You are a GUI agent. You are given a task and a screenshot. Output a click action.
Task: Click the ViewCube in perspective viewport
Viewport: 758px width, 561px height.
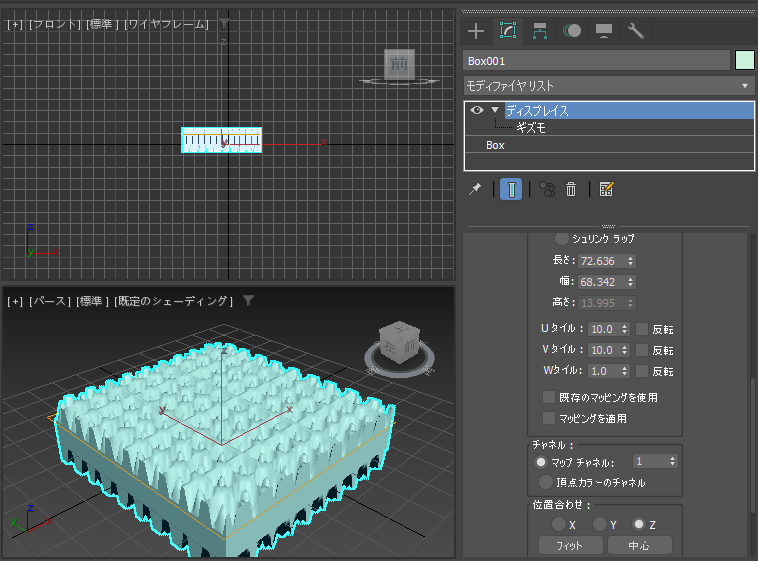[x=399, y=342]
